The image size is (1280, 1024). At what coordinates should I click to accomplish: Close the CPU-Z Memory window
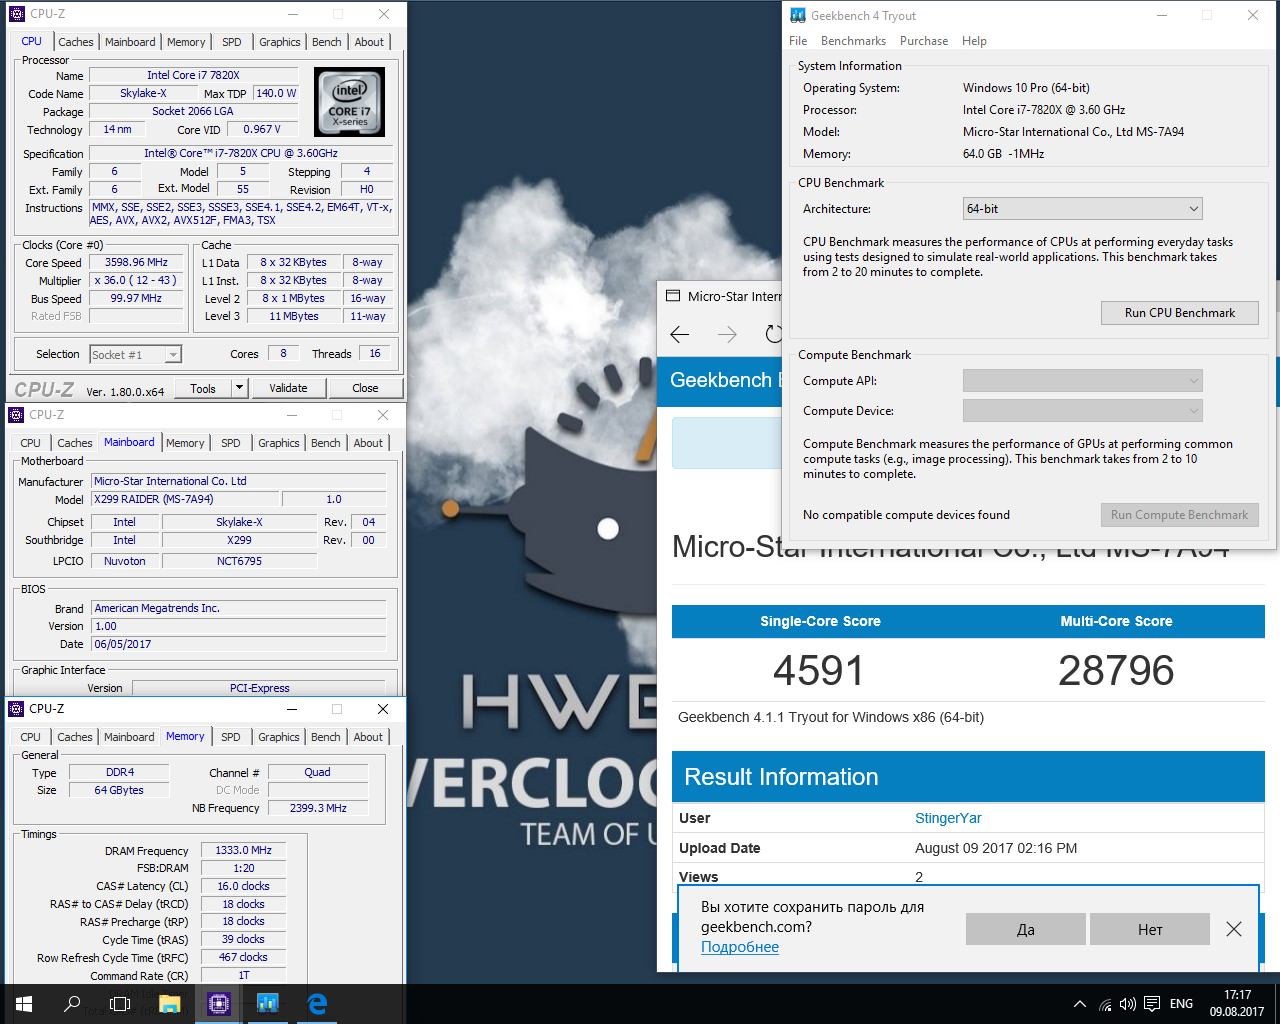tap(383, 708)
